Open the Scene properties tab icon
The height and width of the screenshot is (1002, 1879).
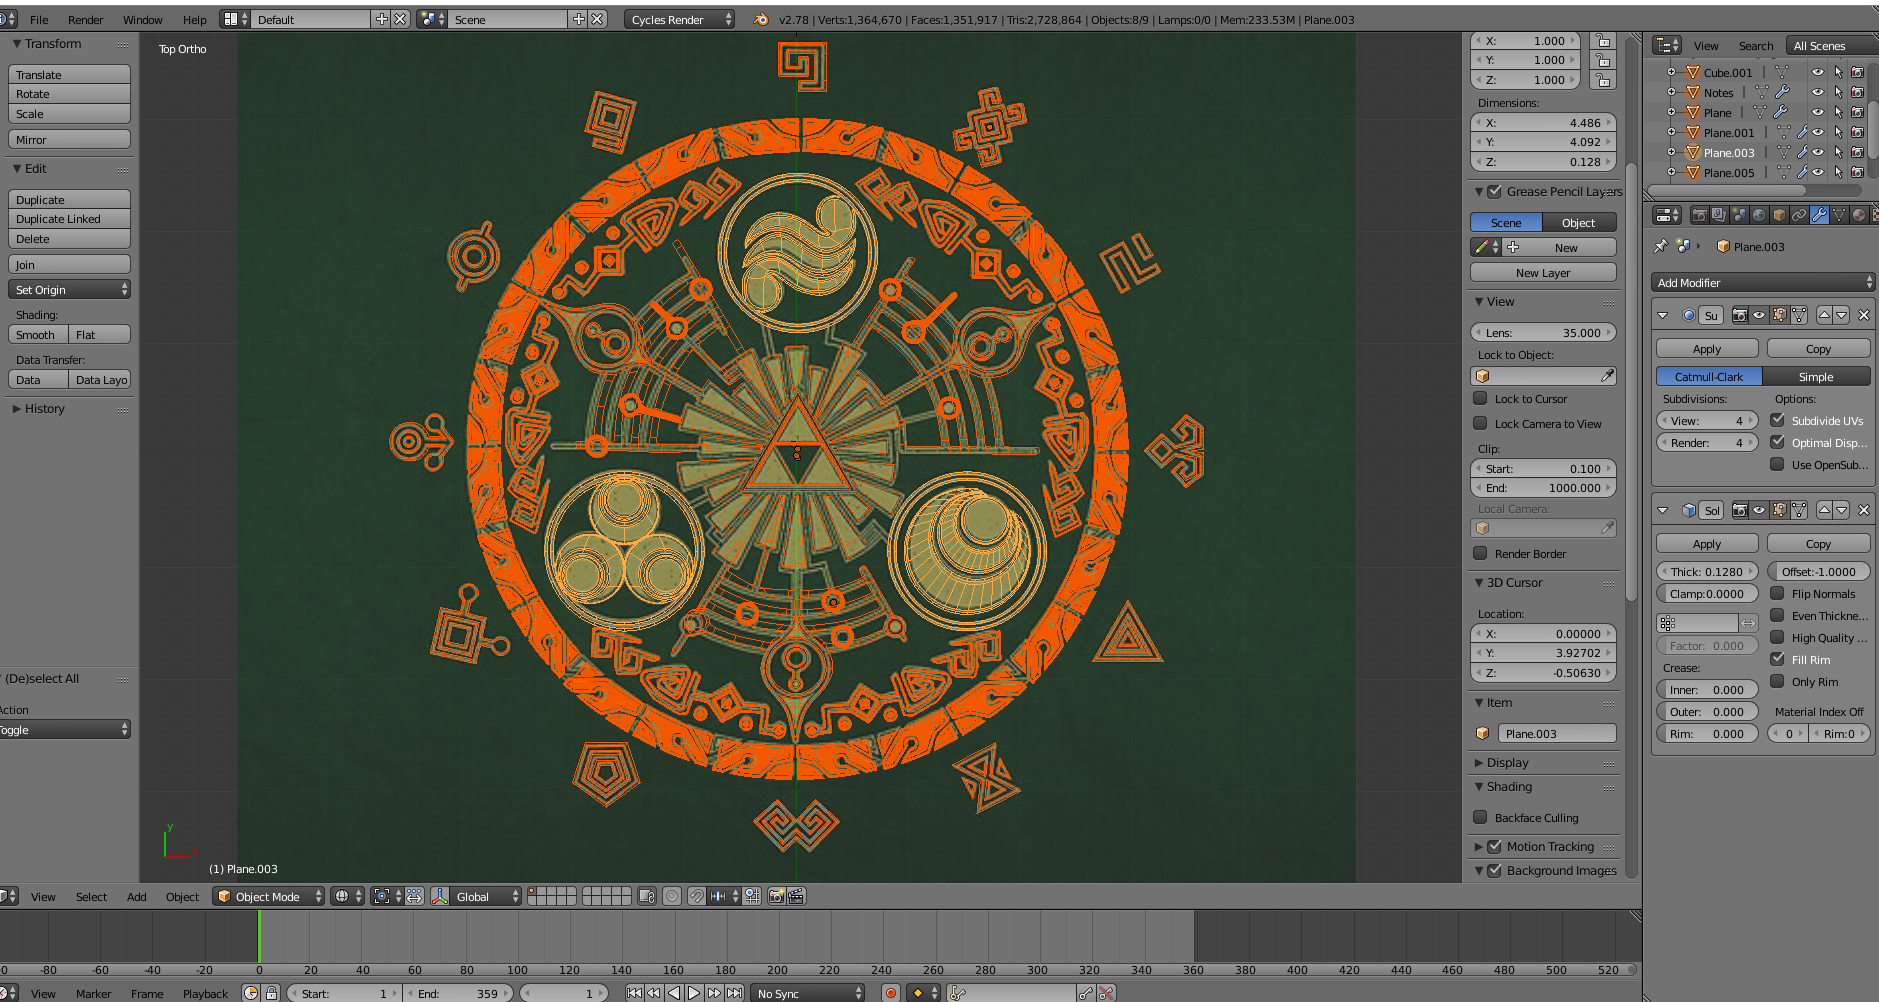[x=1738, y=215]
